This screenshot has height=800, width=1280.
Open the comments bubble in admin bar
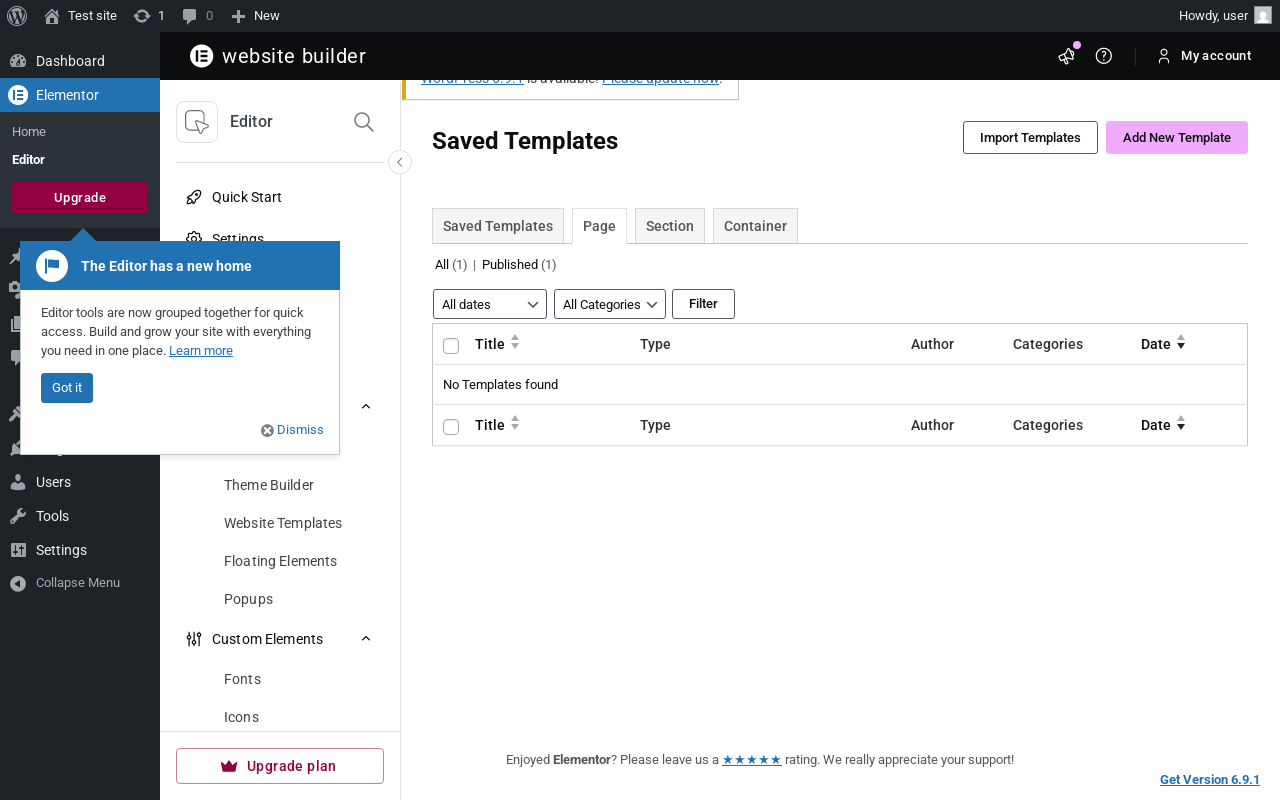tap(197, 15)
